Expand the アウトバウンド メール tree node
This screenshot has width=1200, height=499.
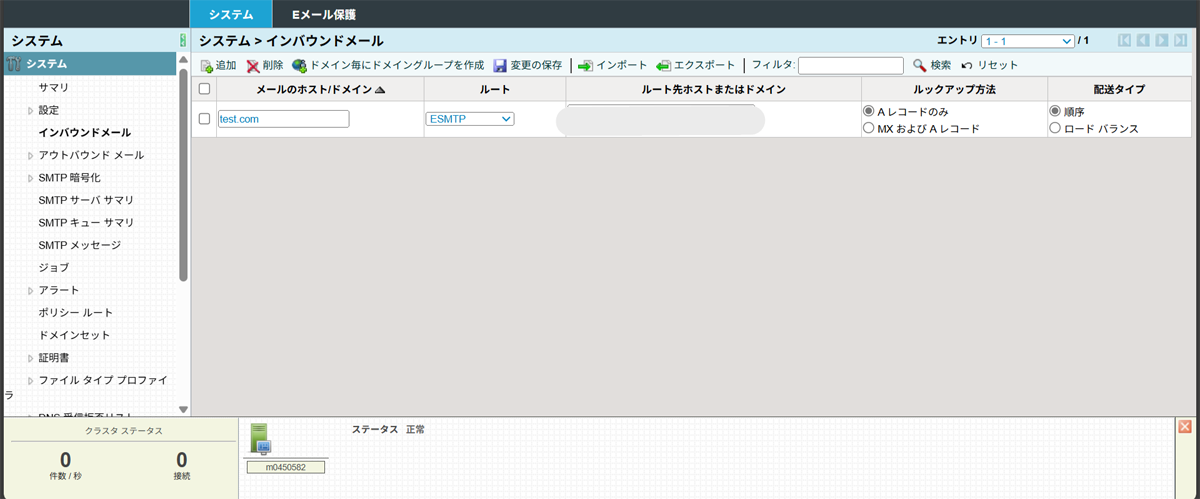[x=31, y=155]
